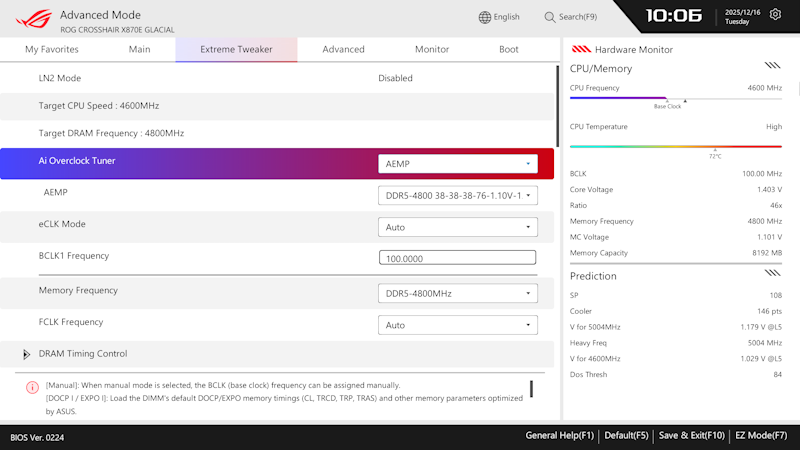Open the Memory Frequency dropdown
The image size is (800, 450).
point(458,293)
